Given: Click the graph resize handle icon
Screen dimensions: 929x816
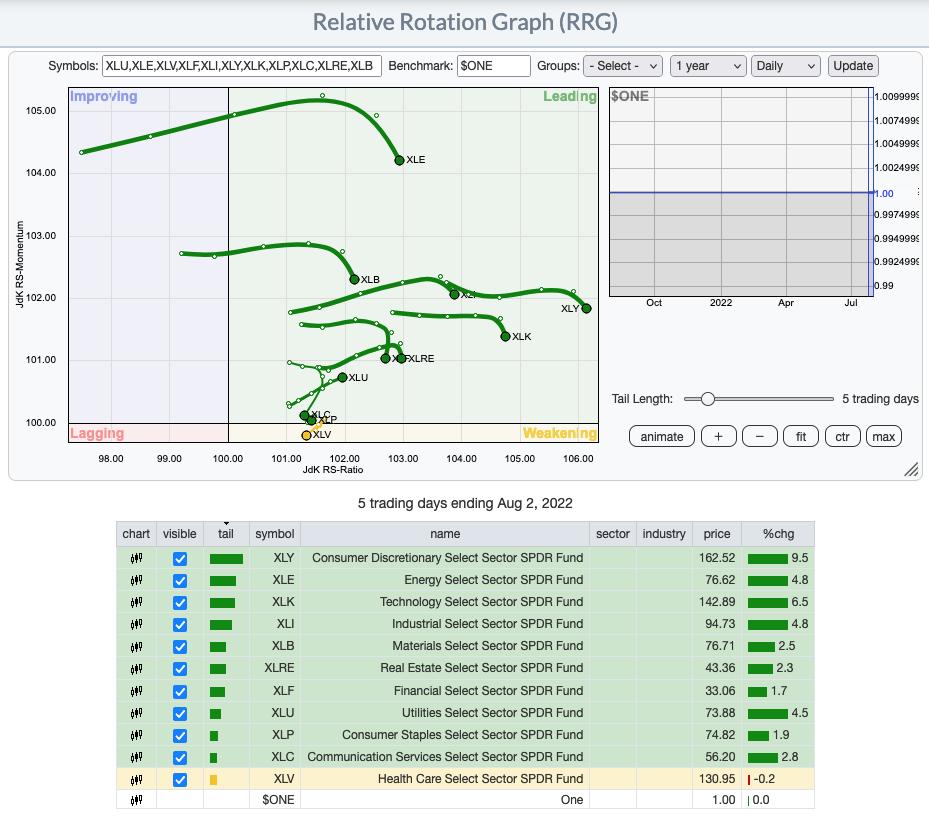Looking at the screenshot, I should tap(911, 469).
